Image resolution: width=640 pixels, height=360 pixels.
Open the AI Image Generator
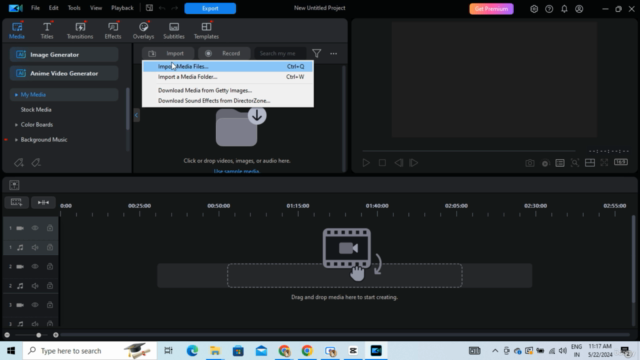tap(64, 55)
